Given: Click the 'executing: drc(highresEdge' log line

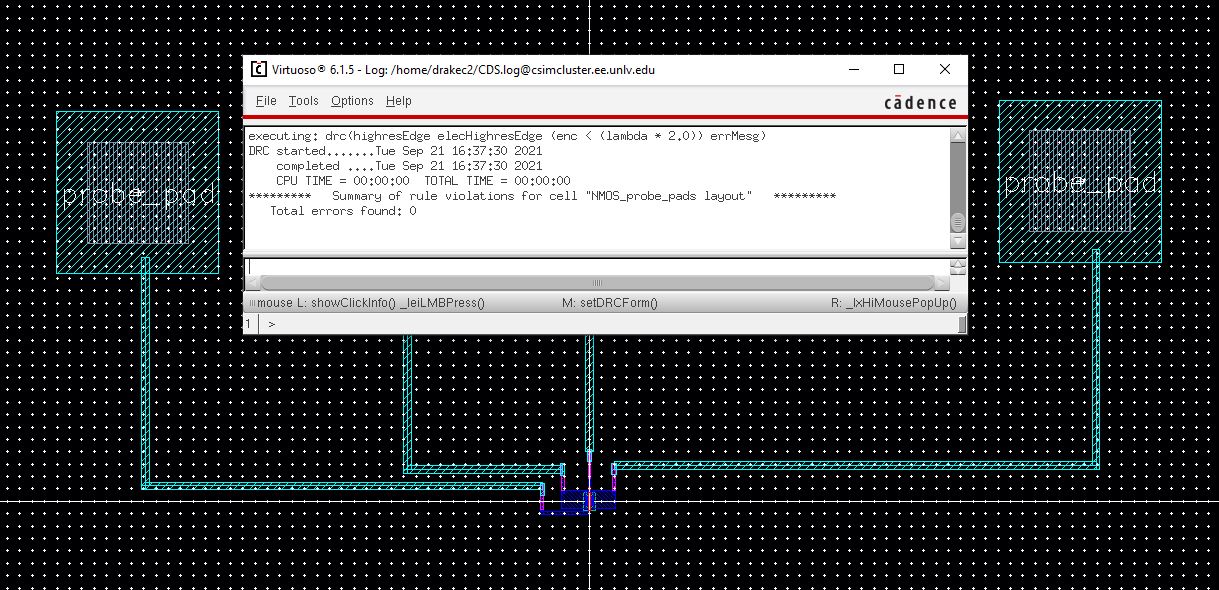Looking at the screenshot, I should (507, 136).
